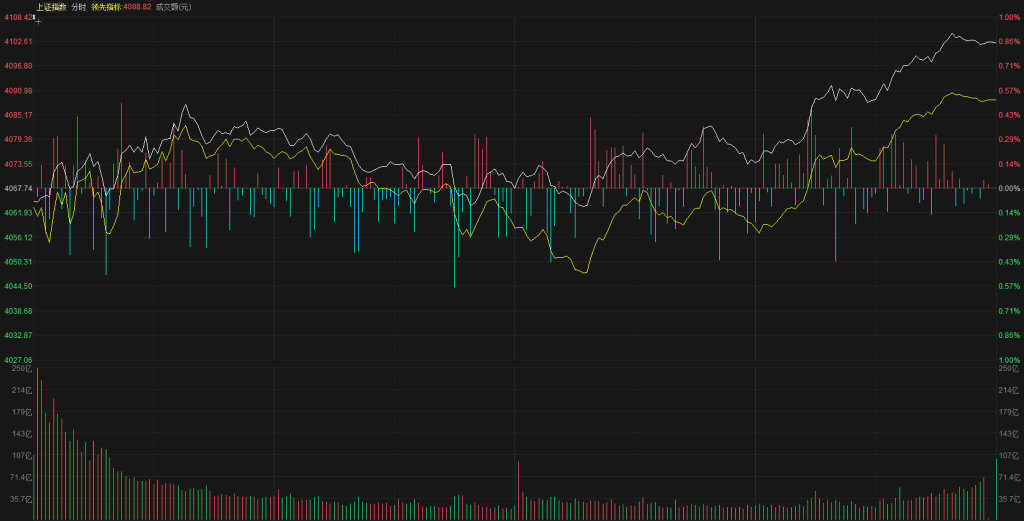Click the 4027.06 bottom price axis label
1024x521 pixels.
pyautogui.click(x=17, y=359)
